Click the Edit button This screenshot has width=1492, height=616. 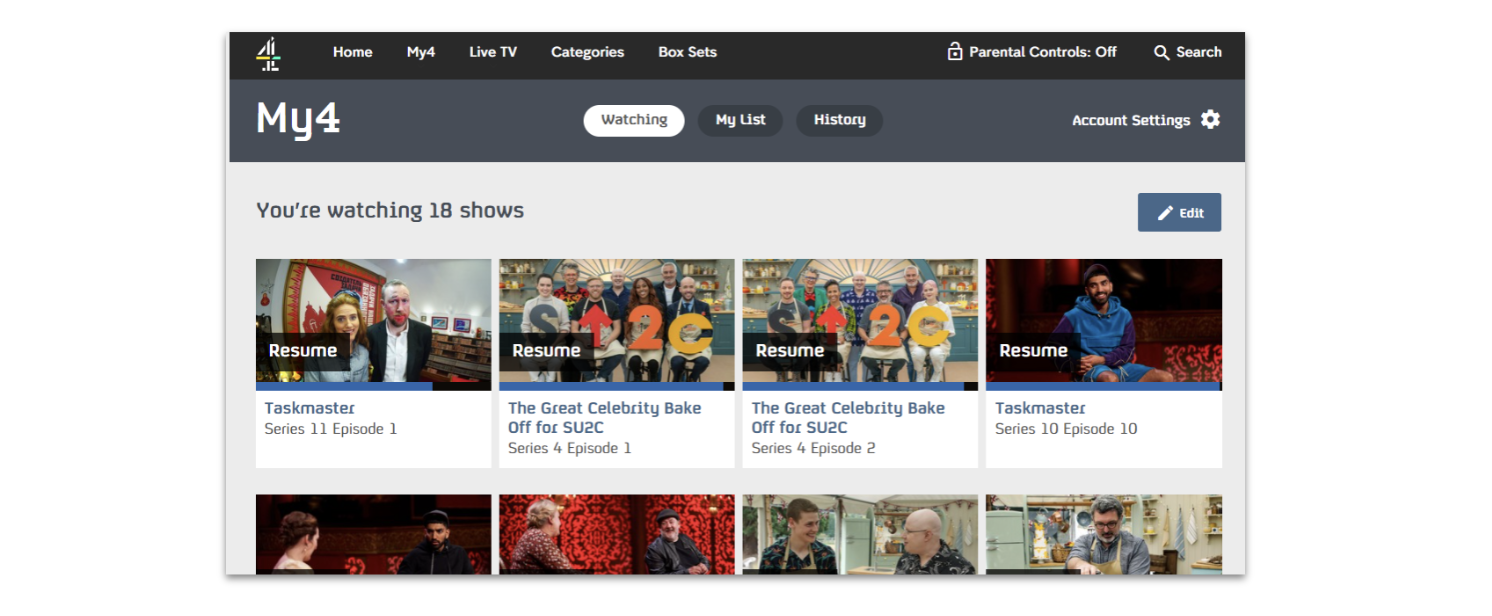(1179, 212)
